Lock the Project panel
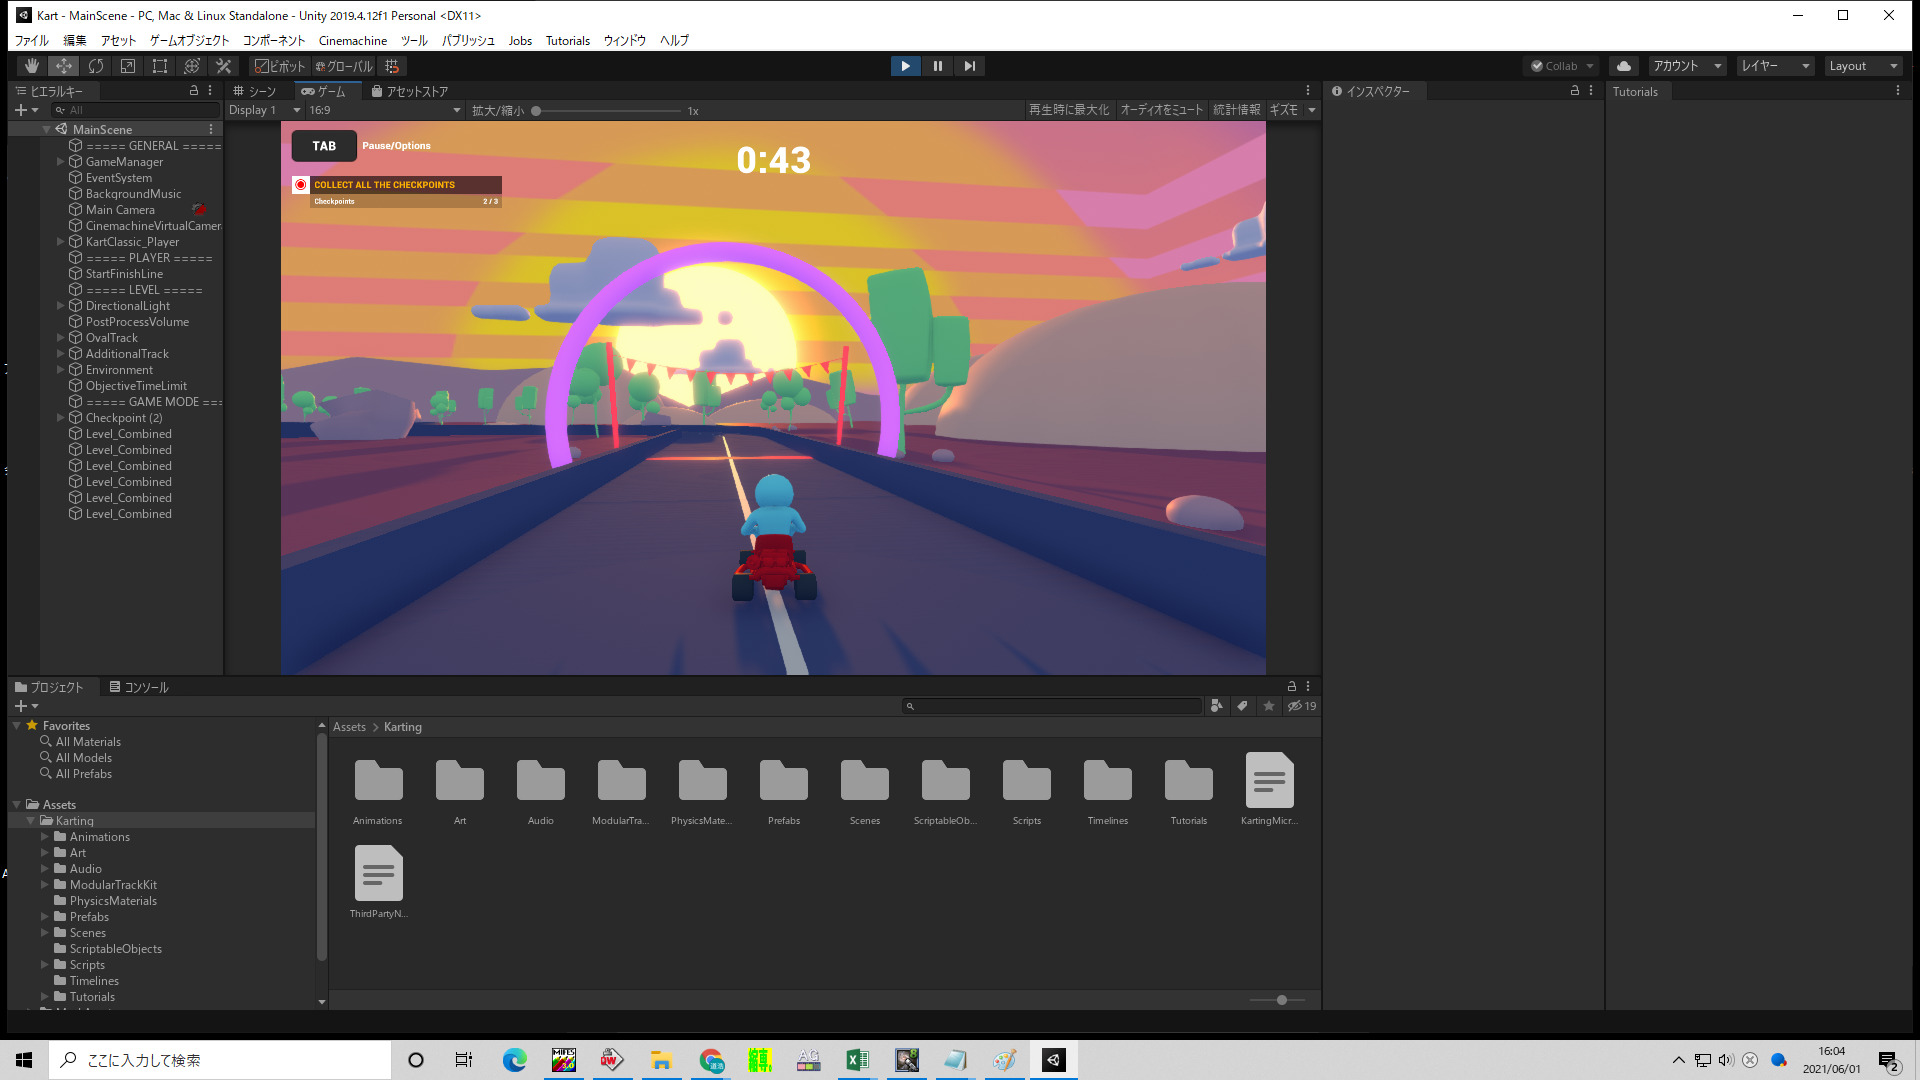The width and height of the screenshot is (1920, 1080). click(x=1291, y=686)
